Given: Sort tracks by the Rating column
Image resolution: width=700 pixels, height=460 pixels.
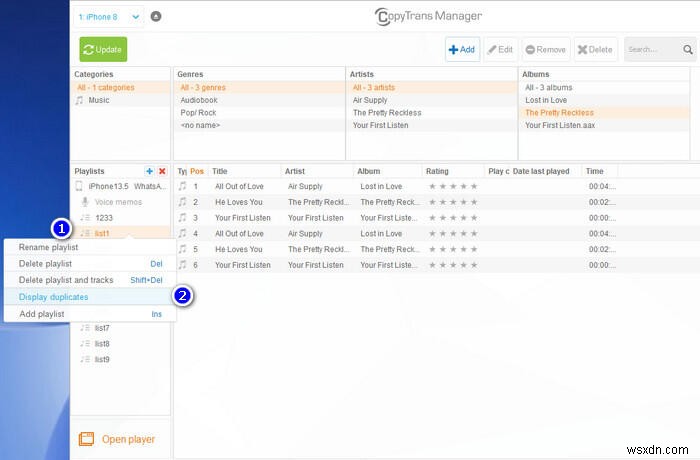Looking at the screenshot, I should click(x=453, y=171).
